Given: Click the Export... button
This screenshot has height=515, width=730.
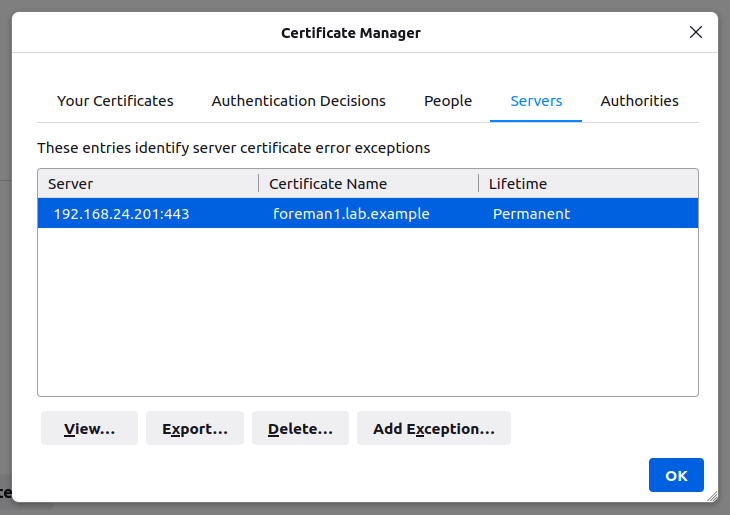Looking at the screenshot, I should [195, 429].
